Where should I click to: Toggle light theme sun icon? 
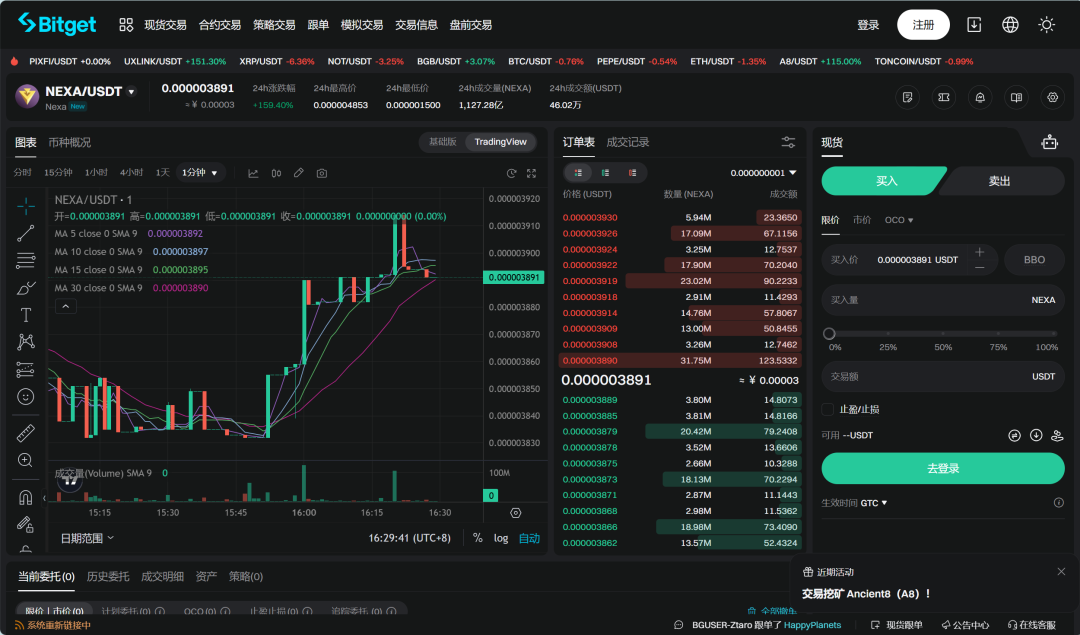[1047, 25]
